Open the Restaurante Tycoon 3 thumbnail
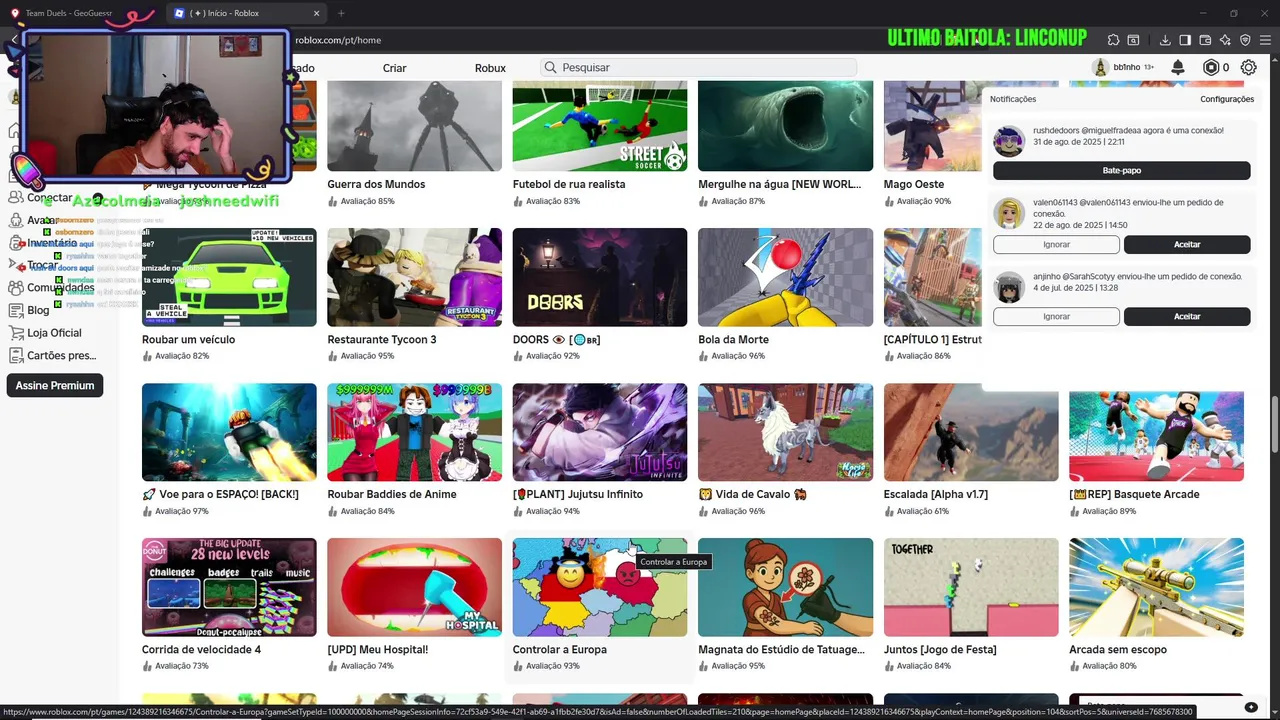 pos(414,277)
